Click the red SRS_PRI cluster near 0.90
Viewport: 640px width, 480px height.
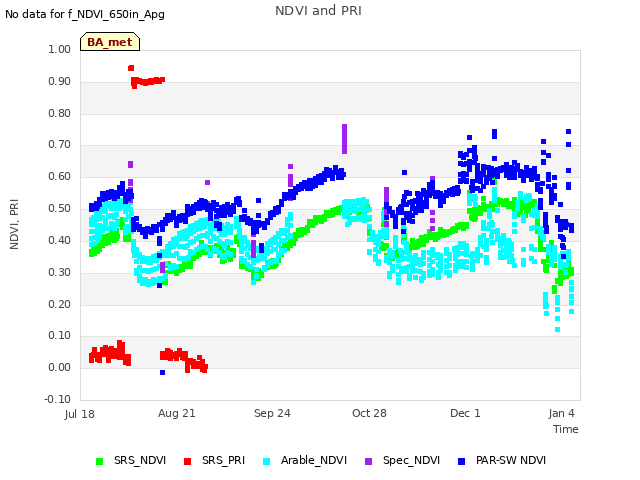(x=148, y=81)
